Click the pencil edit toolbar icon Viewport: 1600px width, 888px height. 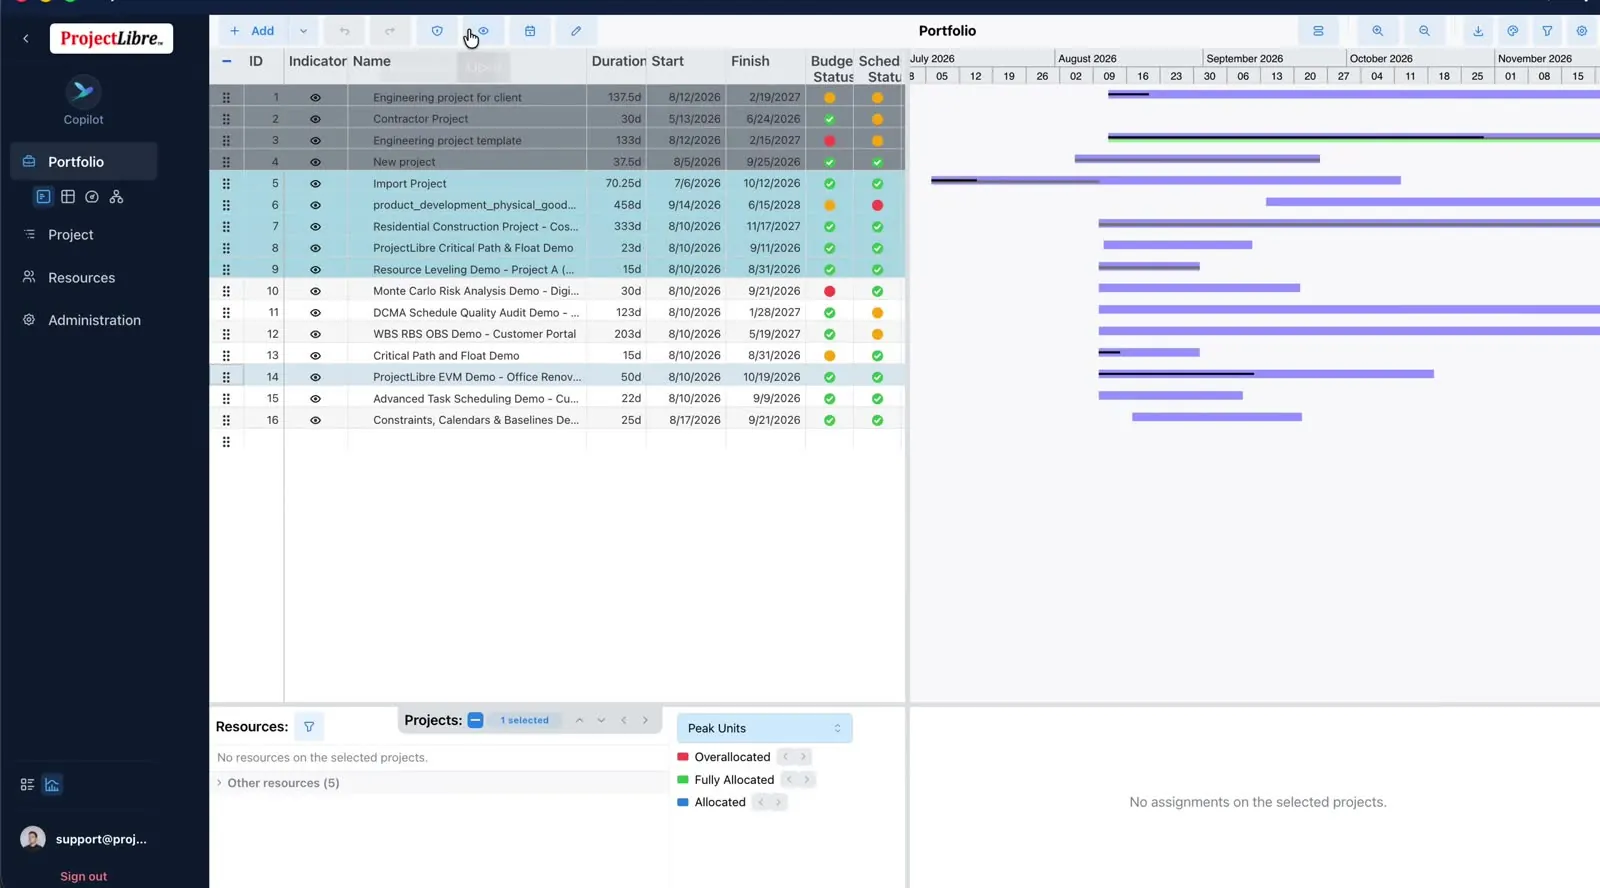pos(576,31)
